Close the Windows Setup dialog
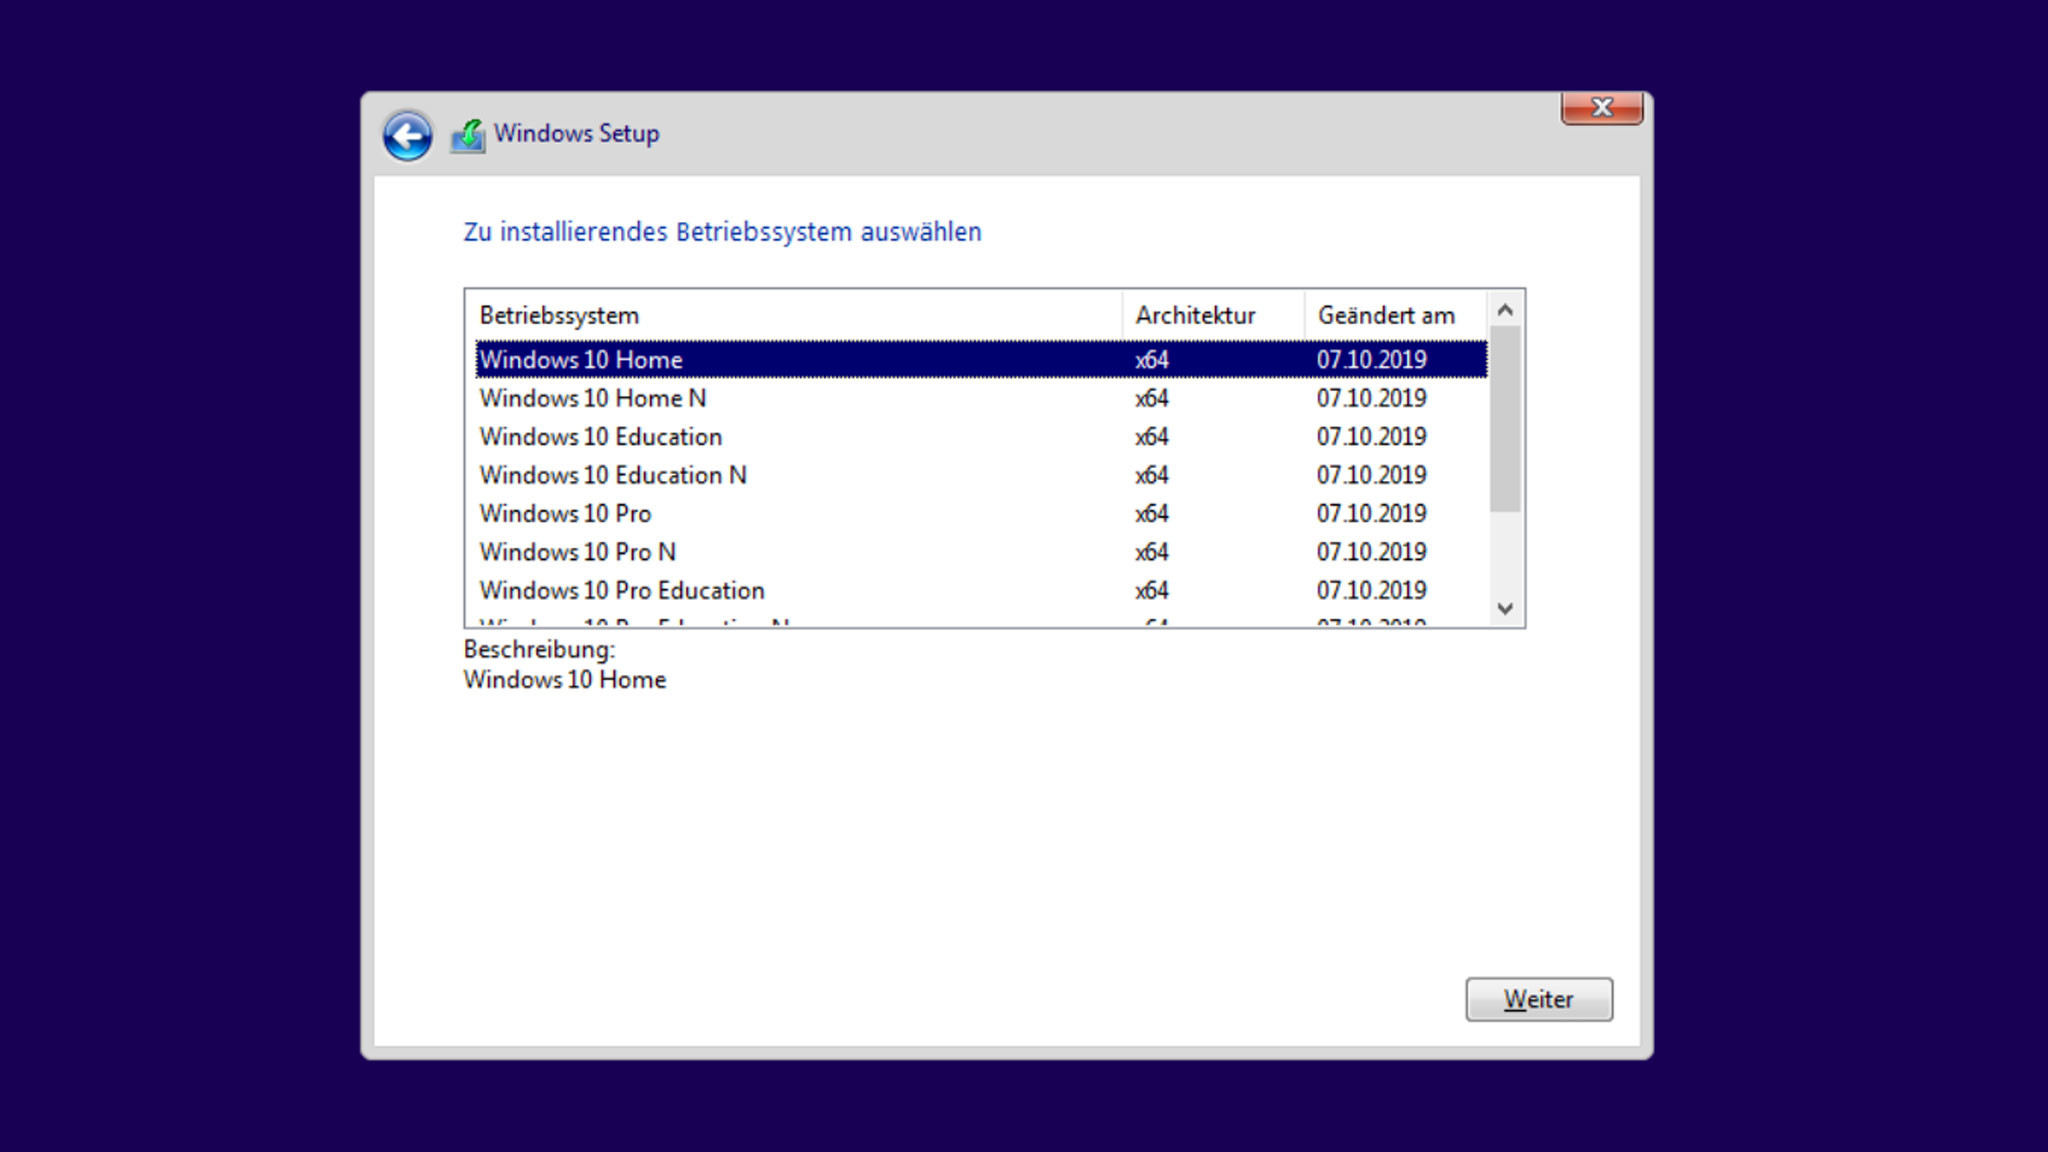The image size is (2048, 1152). [x=1601, y=108]
